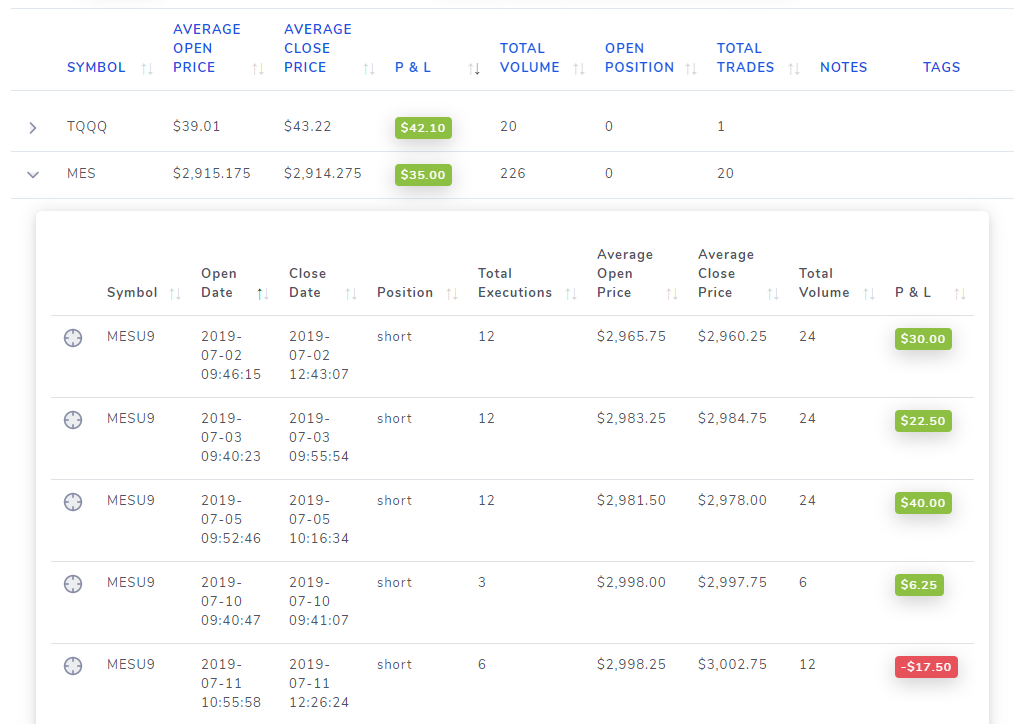Open trade details icon for 2019-07-03 MESU9
1028x724 pixels.
[x=73, y=420]
